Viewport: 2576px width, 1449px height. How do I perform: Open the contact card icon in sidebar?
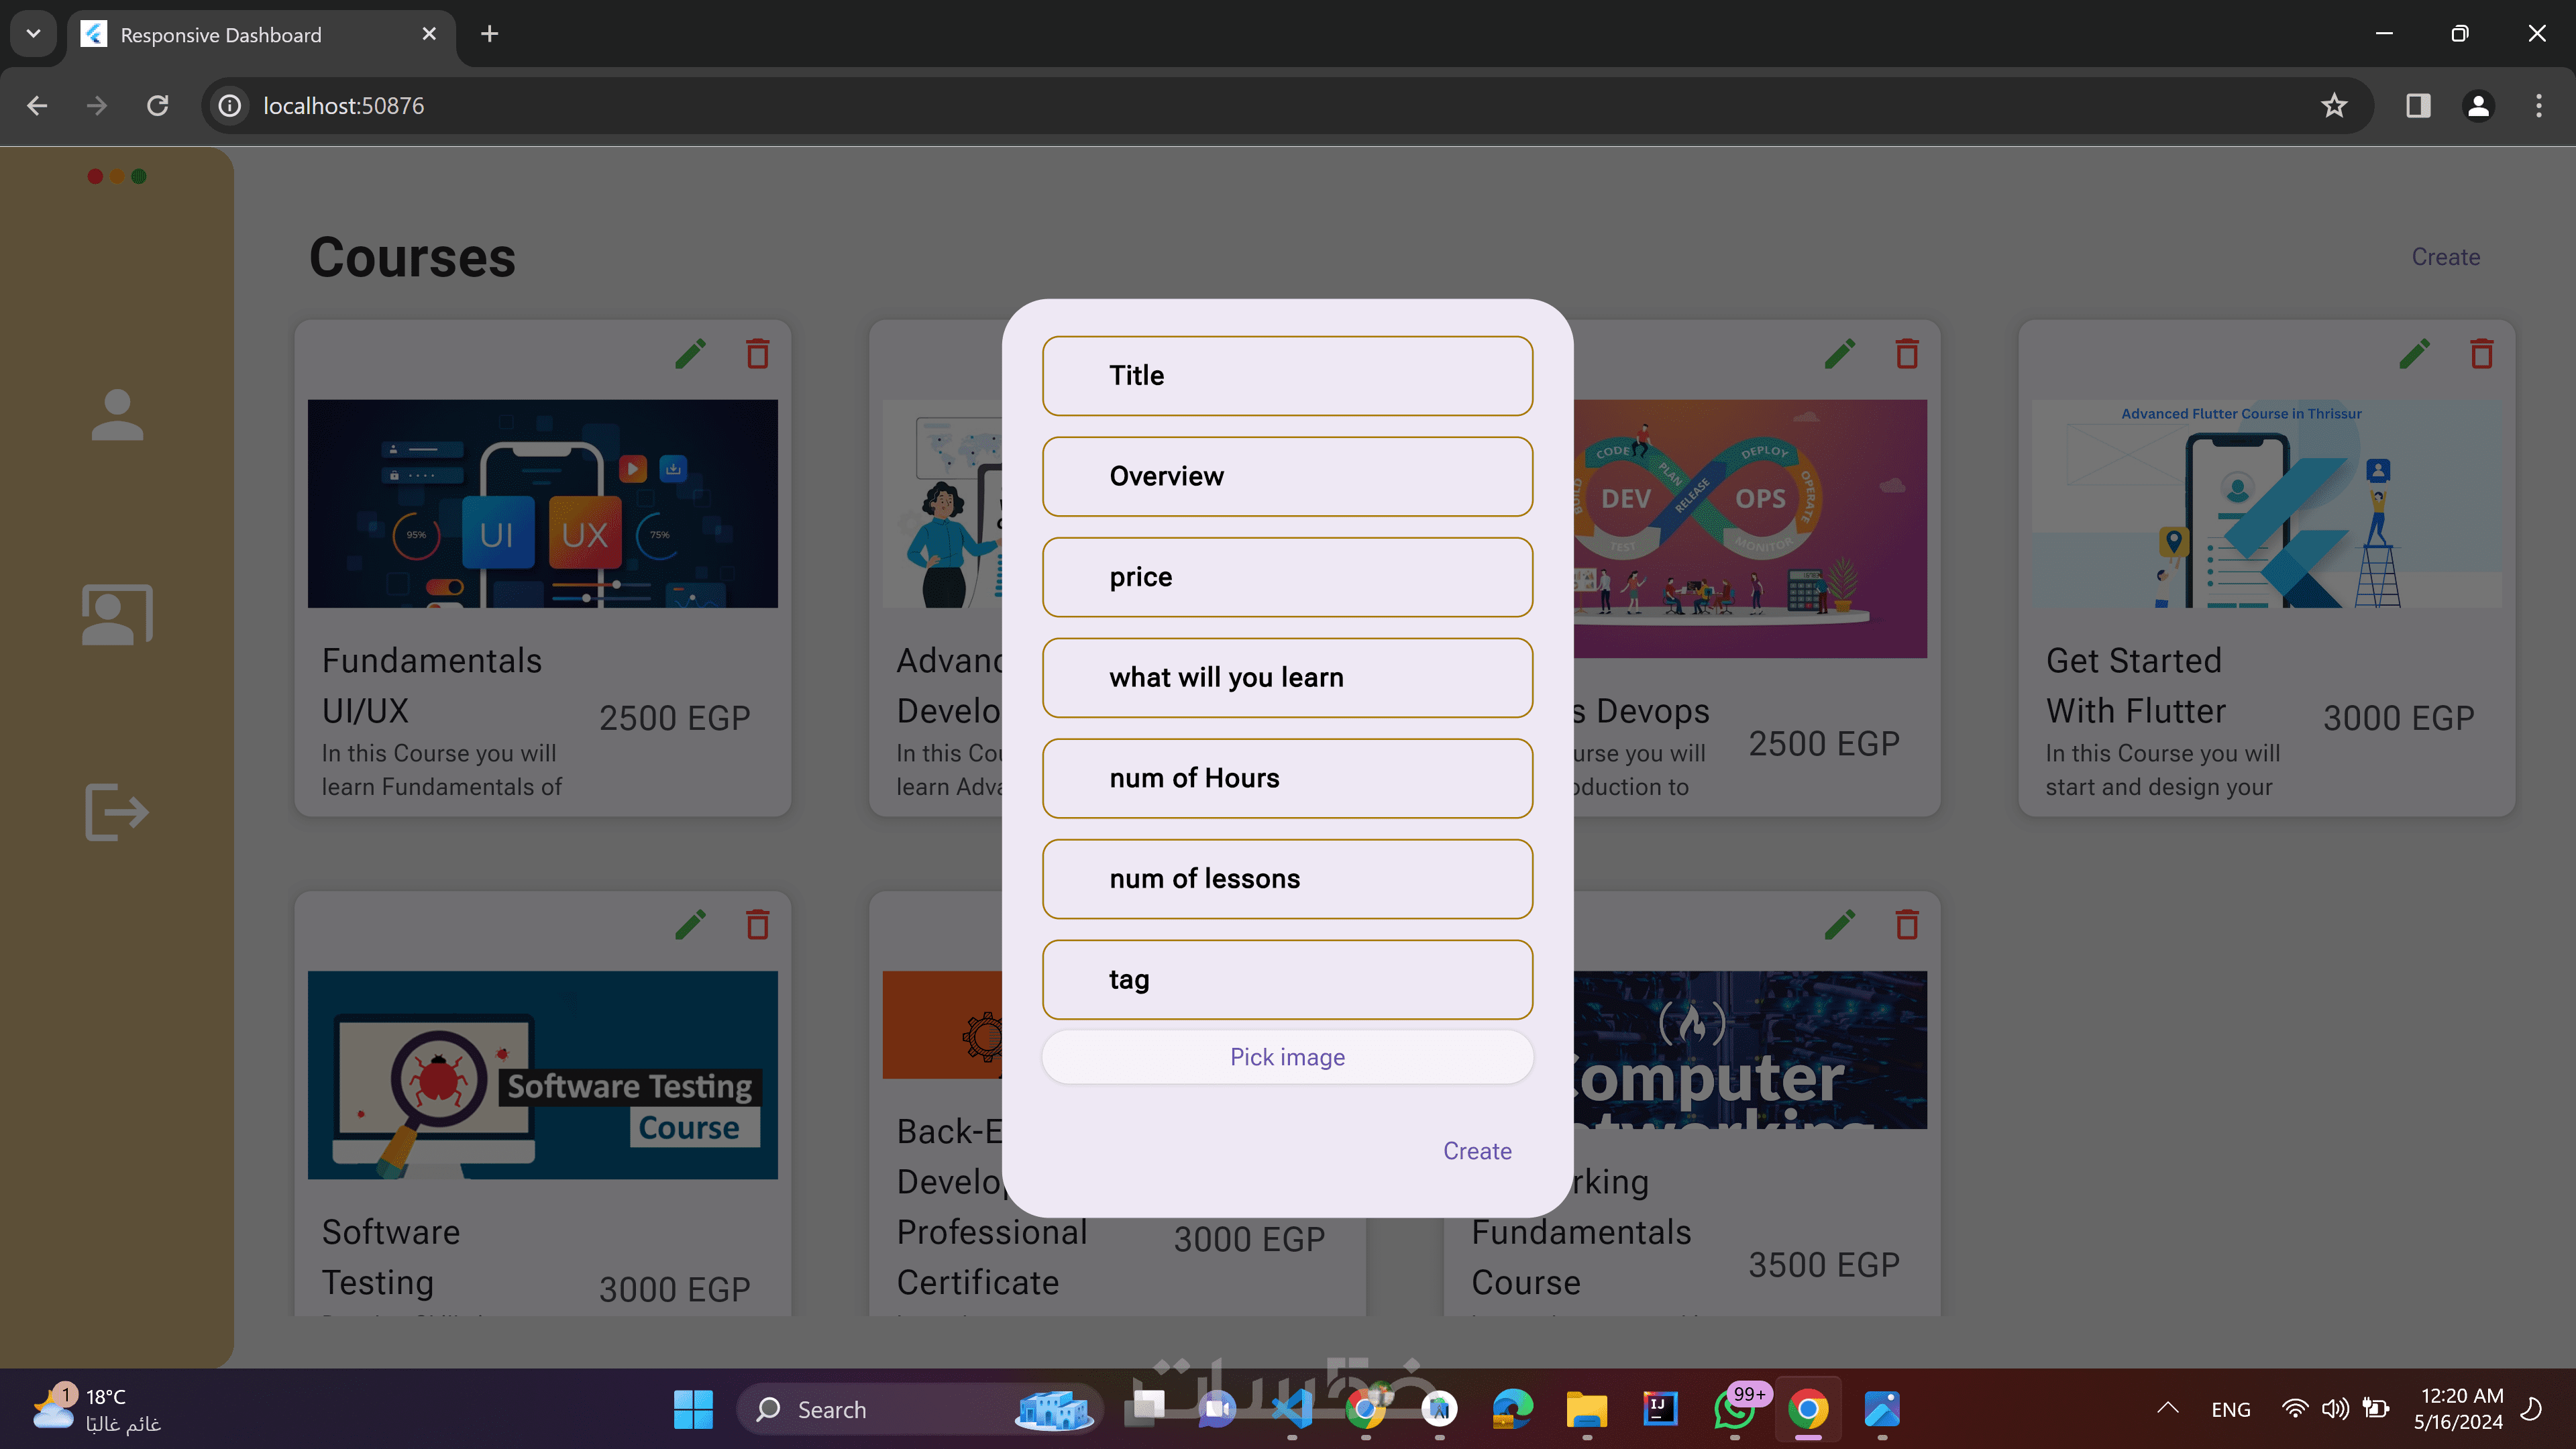(117, 614)
